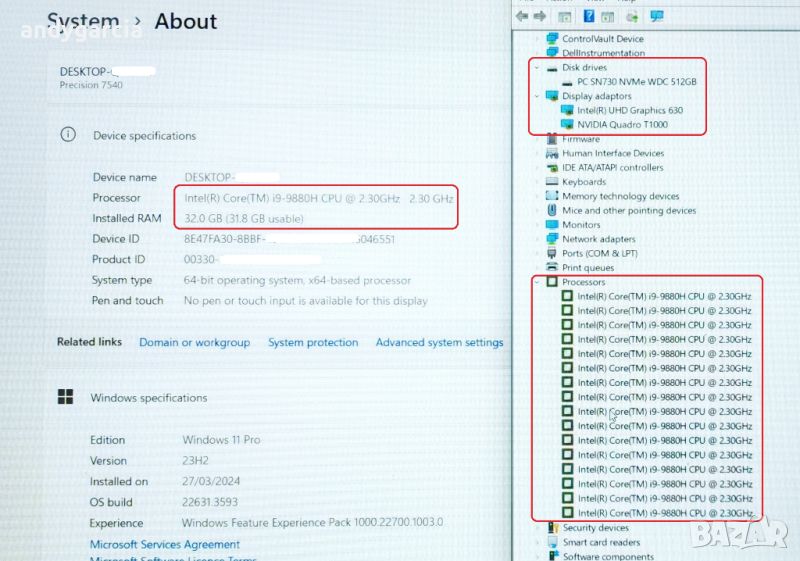Collapse the Disk drives category
This screenshot has height=561, width=800.
pos(537,67)
